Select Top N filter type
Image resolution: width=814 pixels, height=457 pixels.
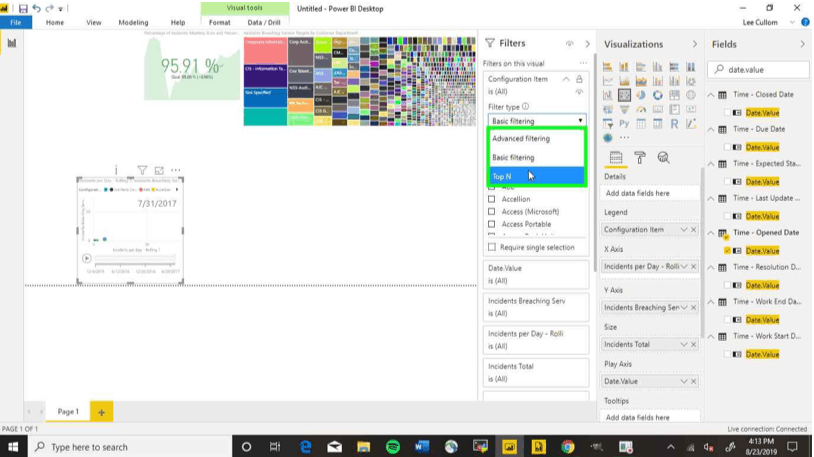537,177
